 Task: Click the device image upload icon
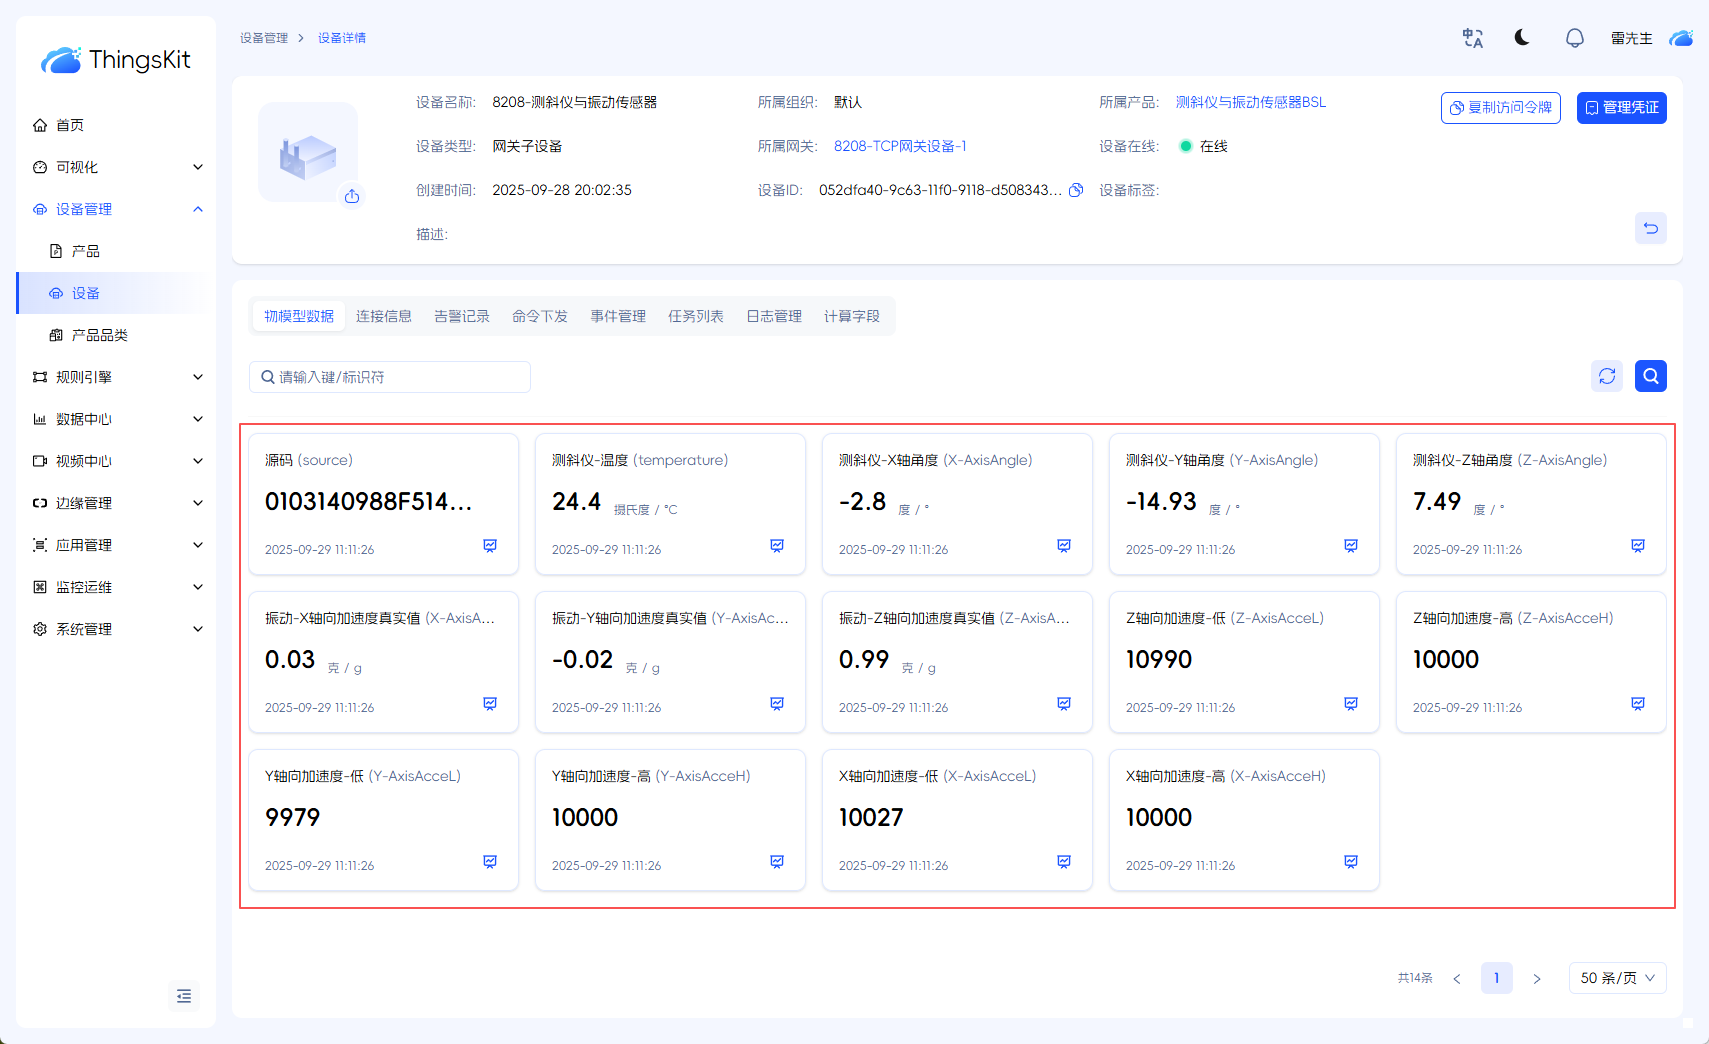point(352,196)
